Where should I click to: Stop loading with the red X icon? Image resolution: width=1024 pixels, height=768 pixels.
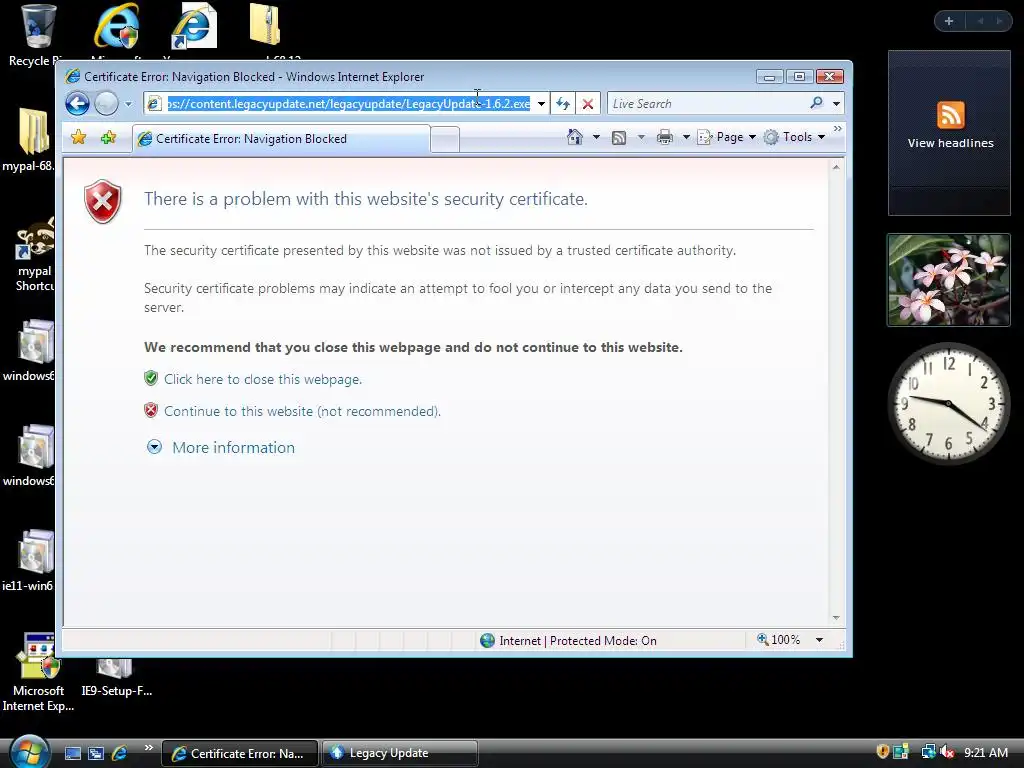pyautogui.click(x=588, y=104)
